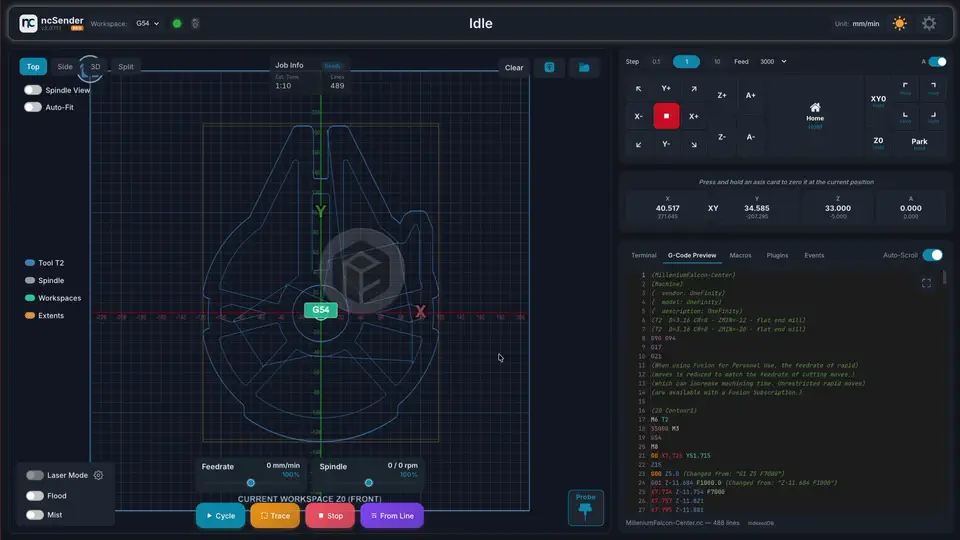Open the Probe tool

585,508
